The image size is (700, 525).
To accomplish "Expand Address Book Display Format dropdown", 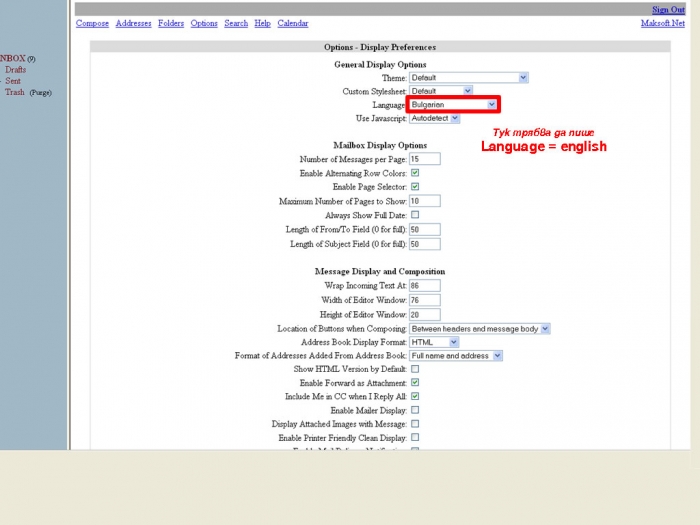I will click(x=434, y=342).
